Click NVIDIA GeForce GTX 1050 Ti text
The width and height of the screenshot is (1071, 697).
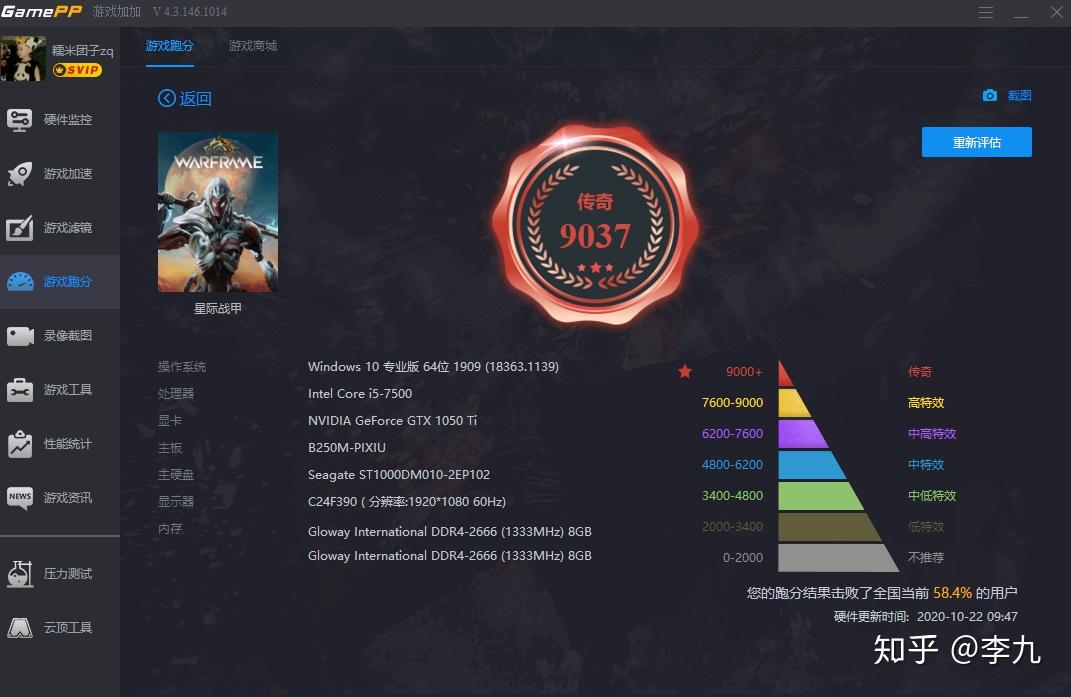(392, 420)
